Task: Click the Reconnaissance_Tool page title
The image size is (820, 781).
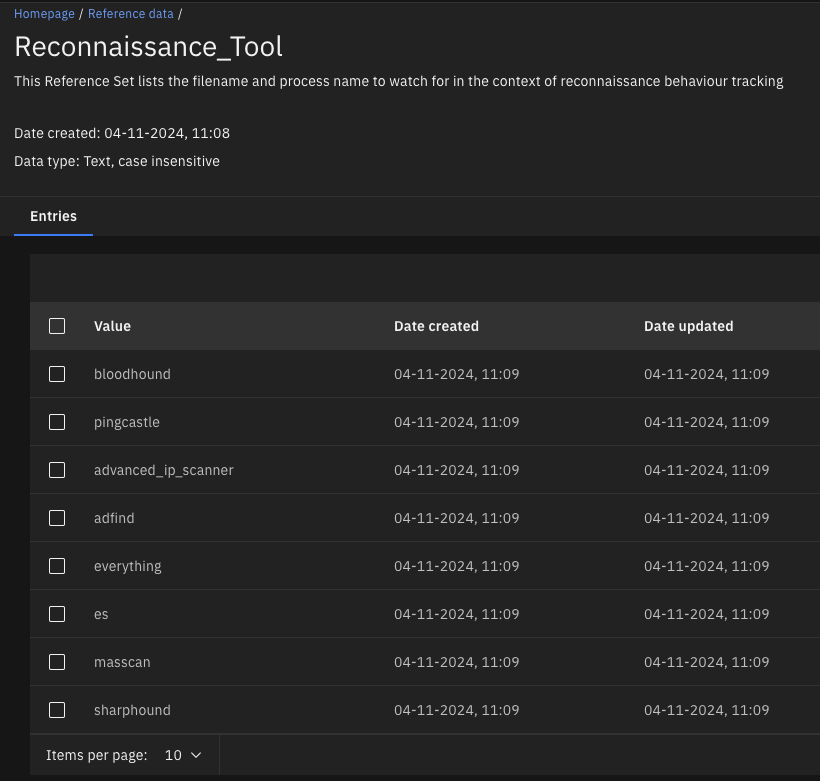Action: [147, 46]
